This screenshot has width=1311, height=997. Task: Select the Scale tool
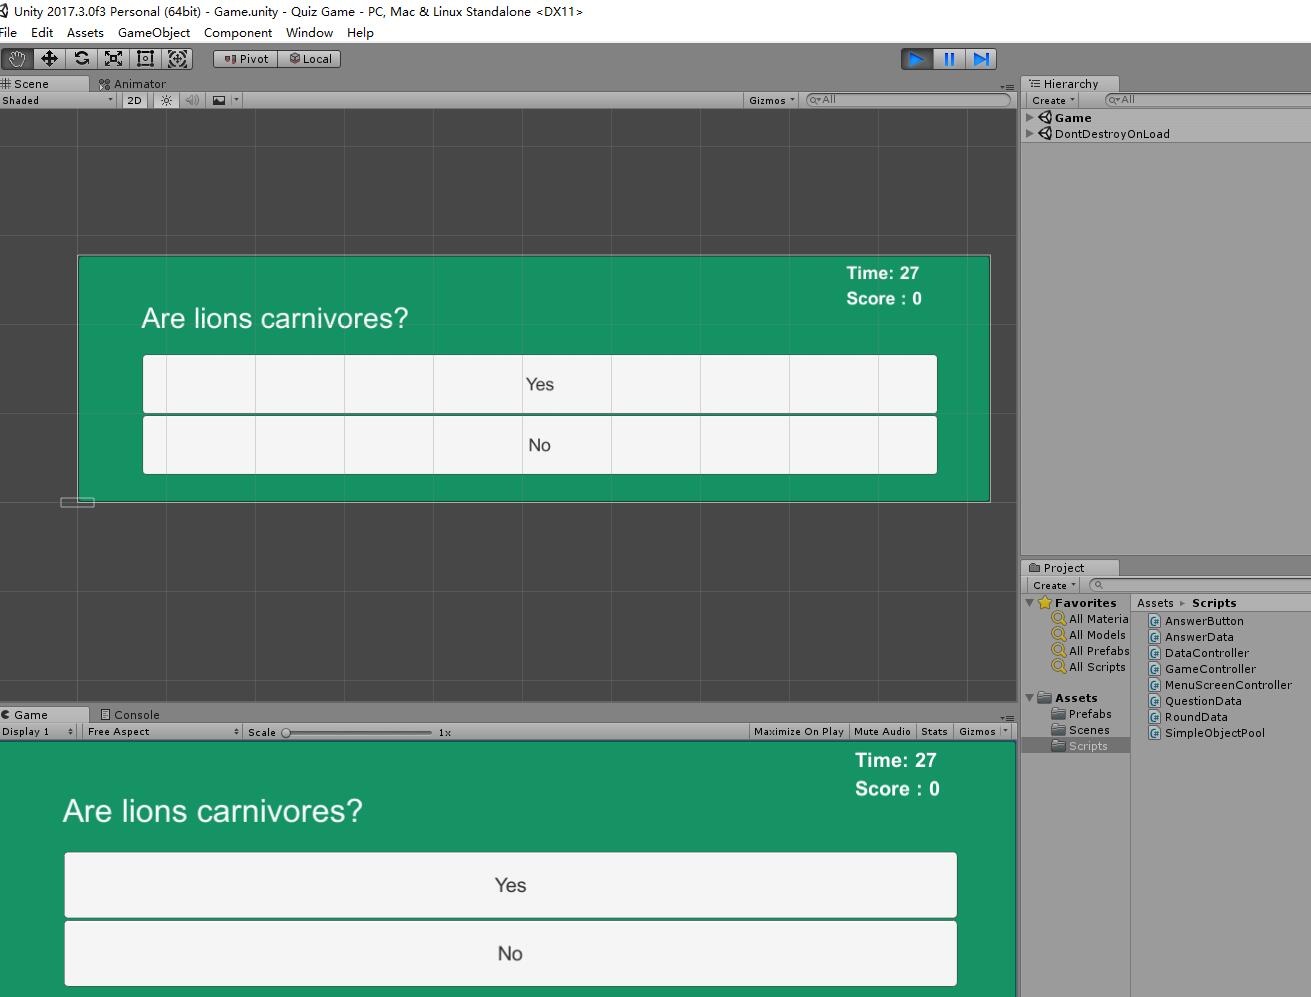pos(114,59)
